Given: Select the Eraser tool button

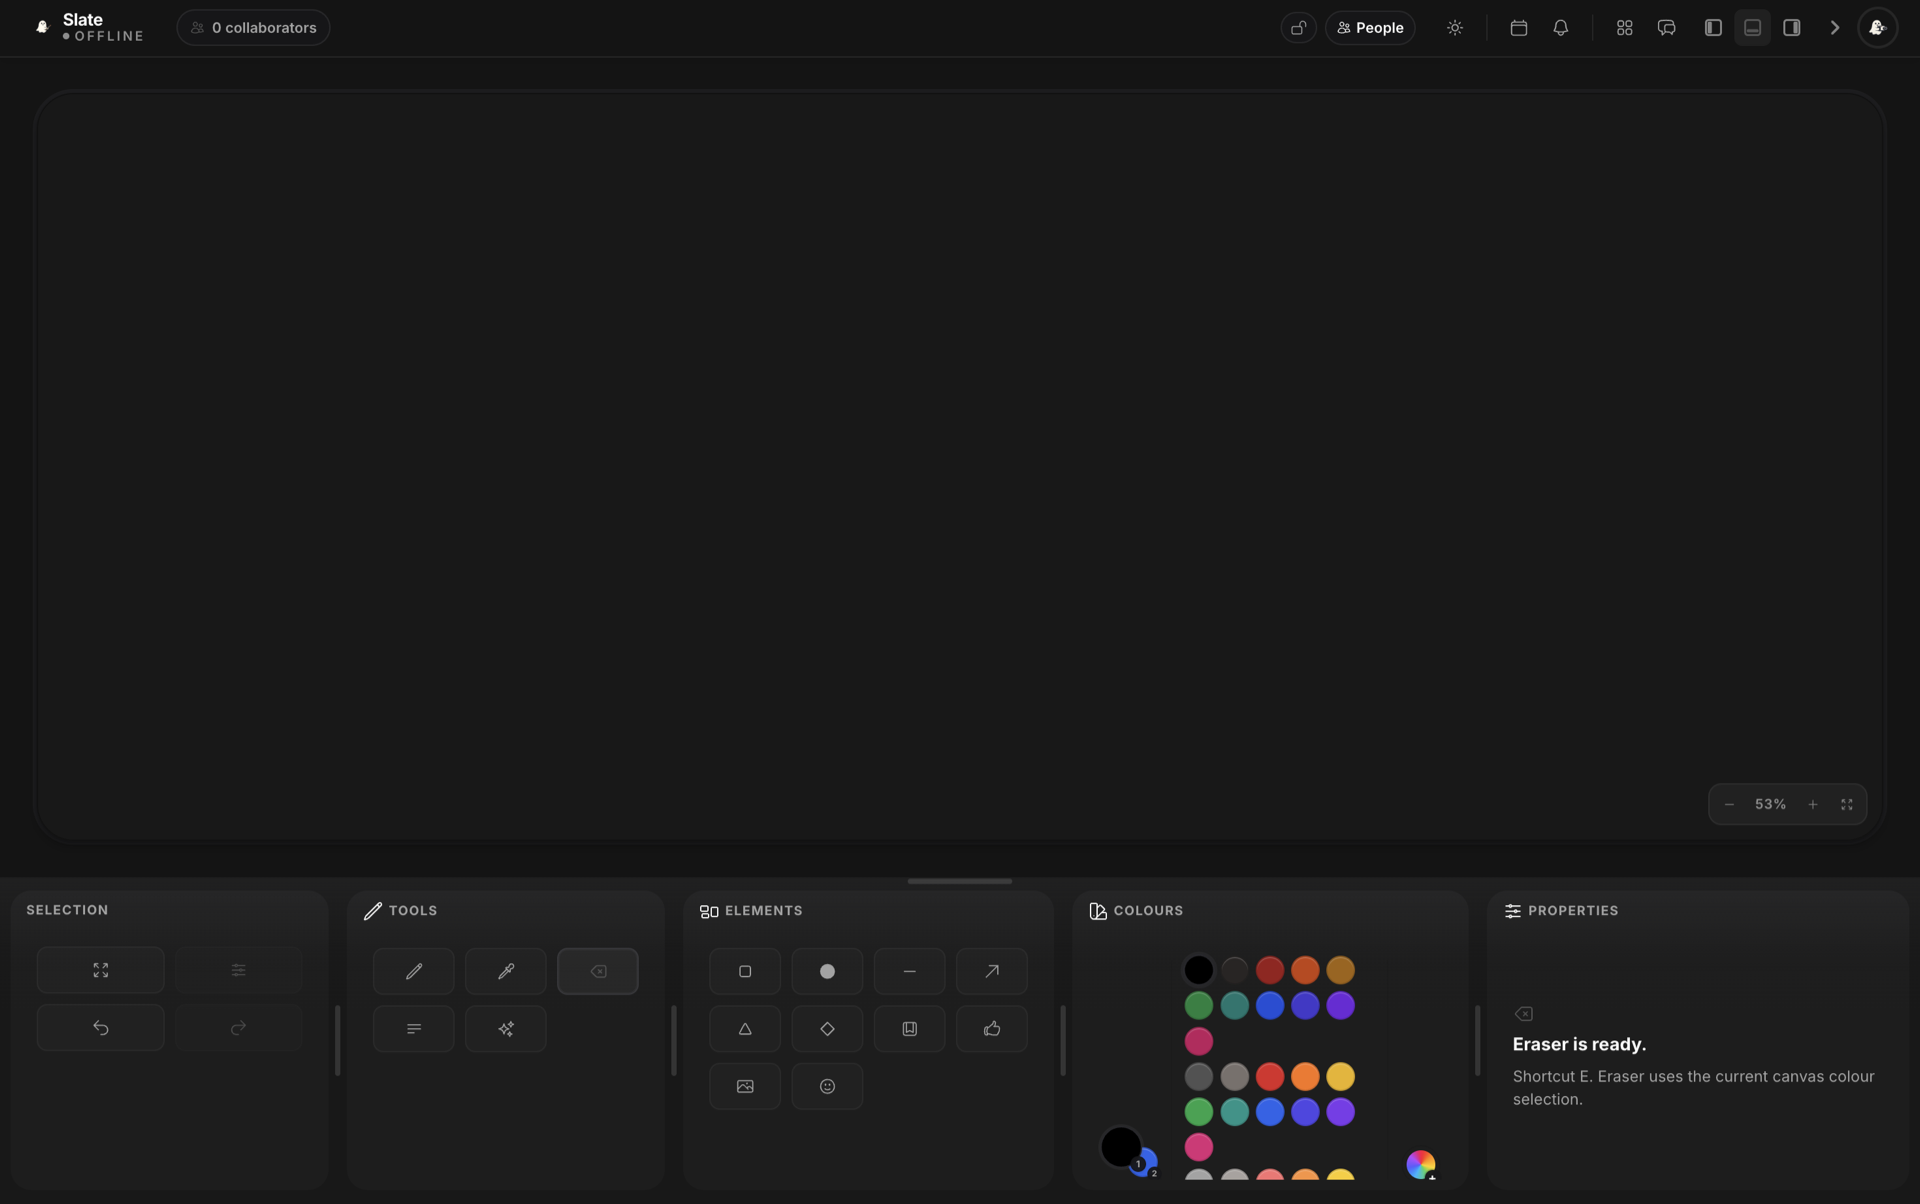Looking at the screenshot, I should (597, 971).
